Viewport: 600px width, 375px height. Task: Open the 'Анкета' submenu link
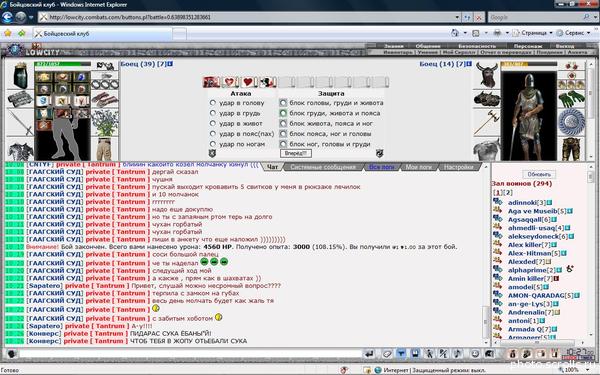577,52
